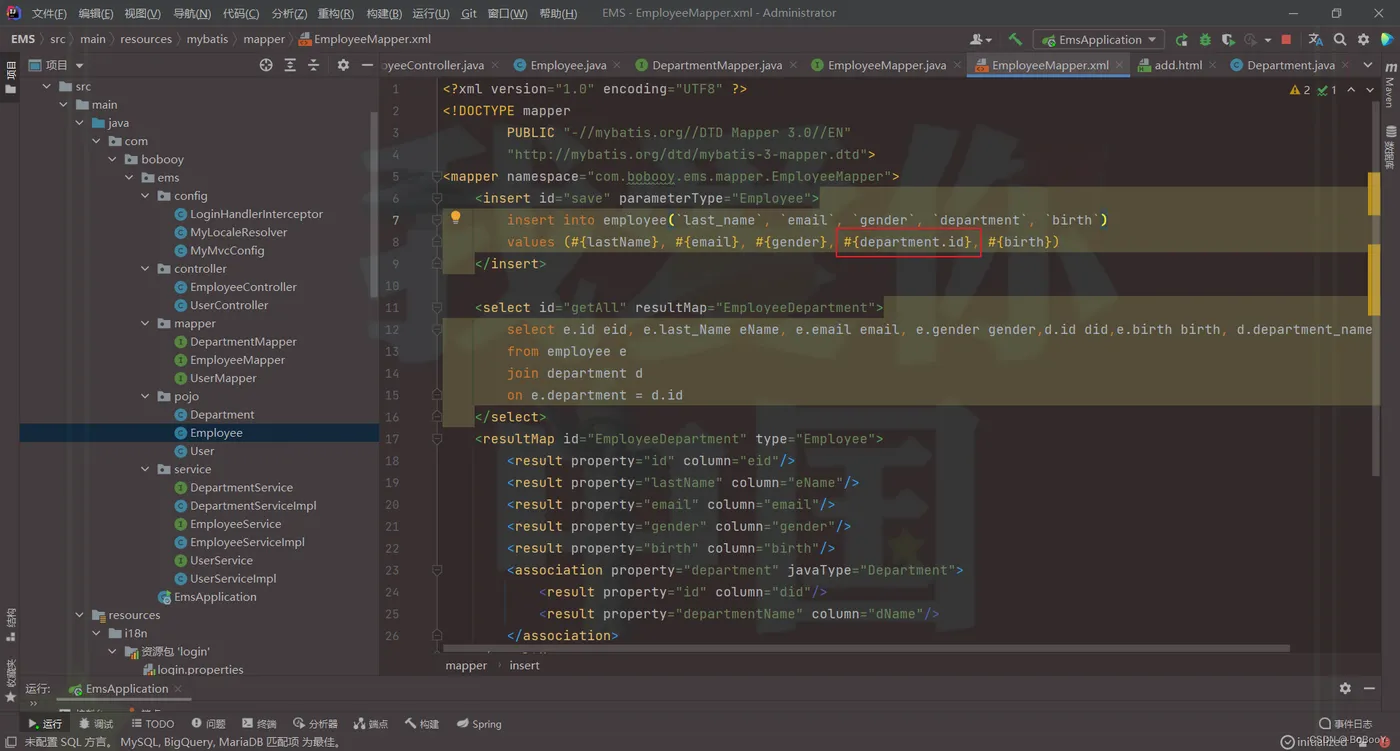Click the yellow intention bulb on line 7
1400x751 pixels.
(x=455, y=218)
